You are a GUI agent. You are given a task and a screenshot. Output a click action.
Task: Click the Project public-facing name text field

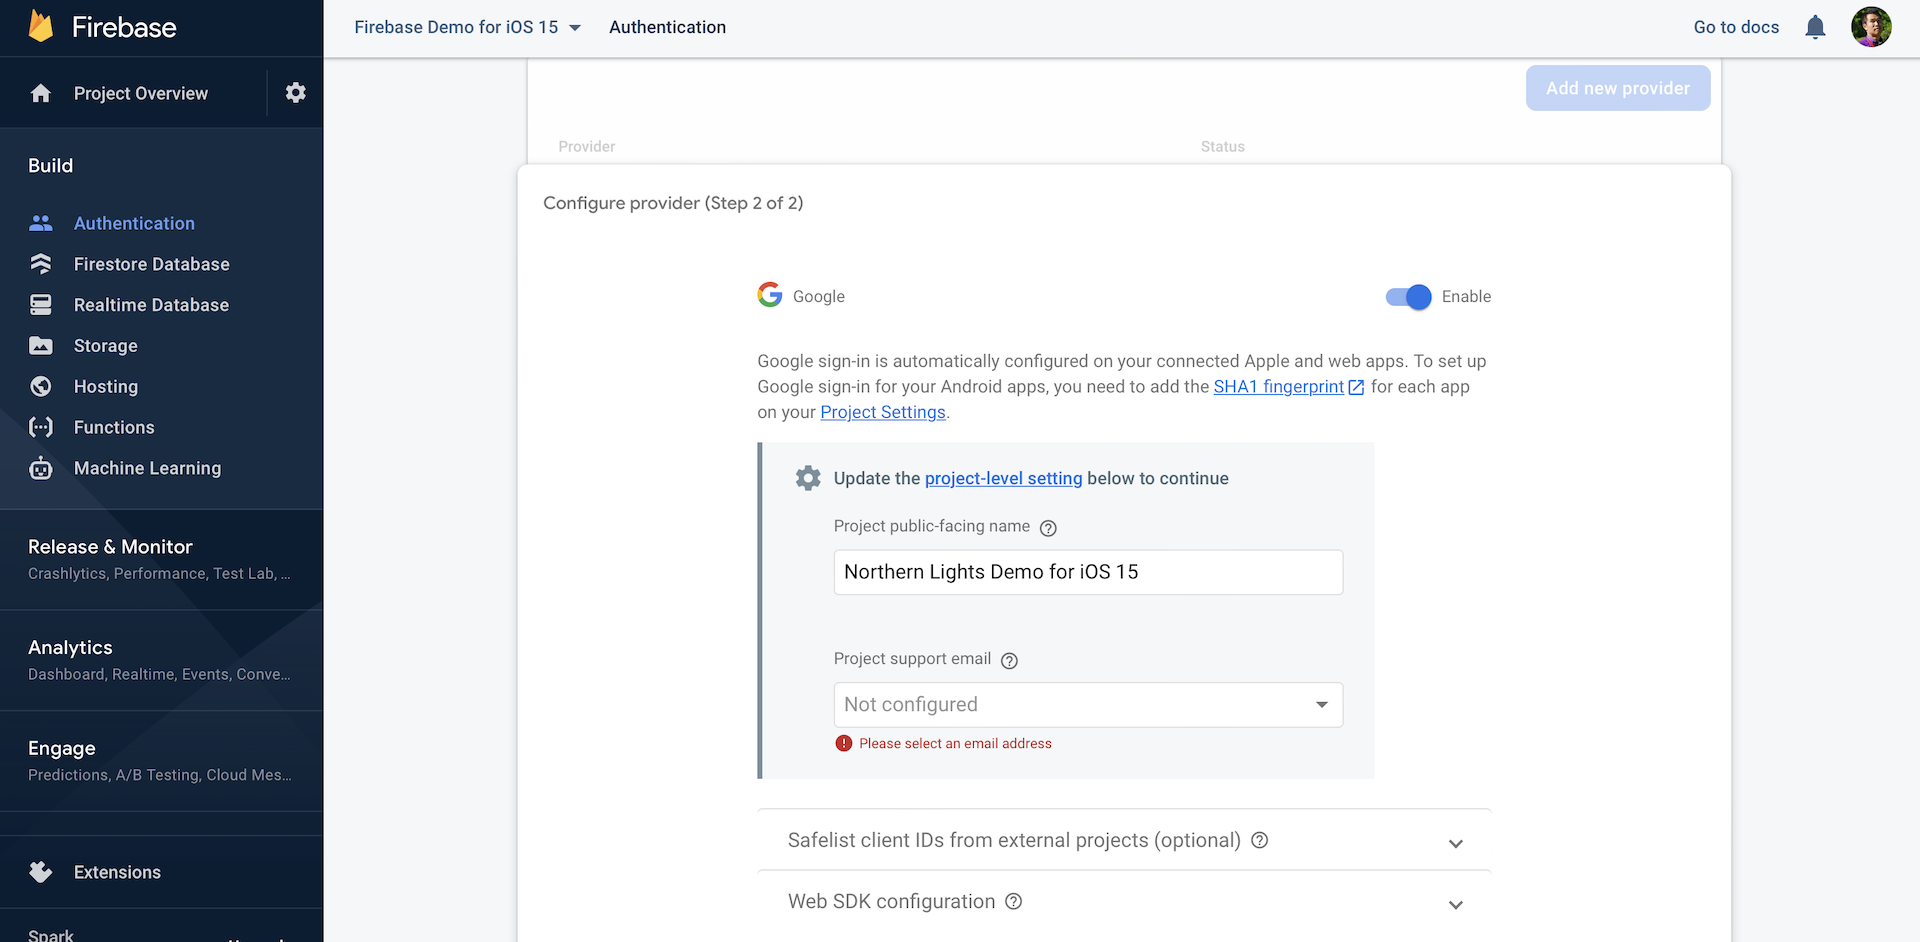(x=1087, y=572)
